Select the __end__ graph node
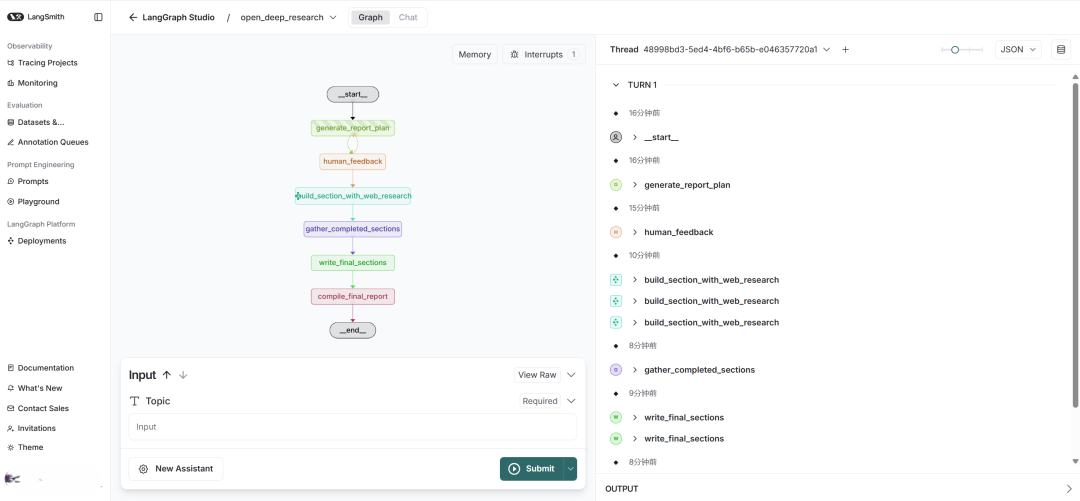 (x=353, y=330)
